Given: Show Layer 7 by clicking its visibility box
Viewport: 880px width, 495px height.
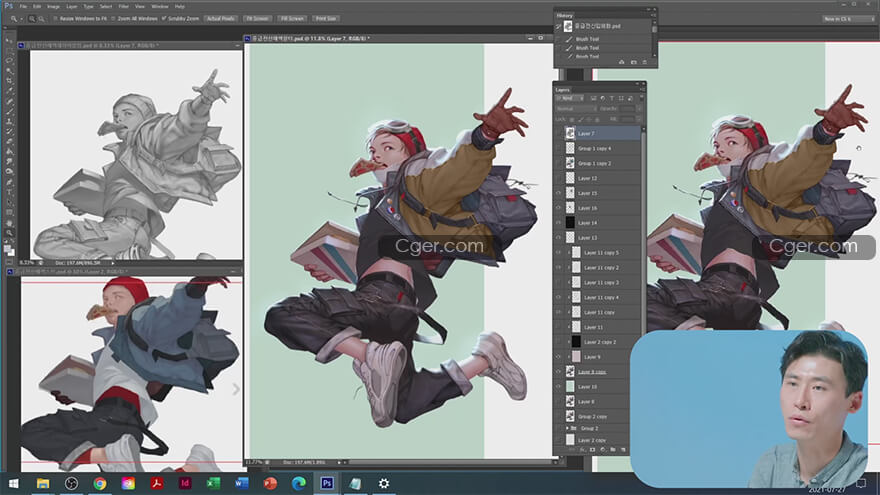Looking at the screenshot, I should pyautogui.click(x=558, y=134).
